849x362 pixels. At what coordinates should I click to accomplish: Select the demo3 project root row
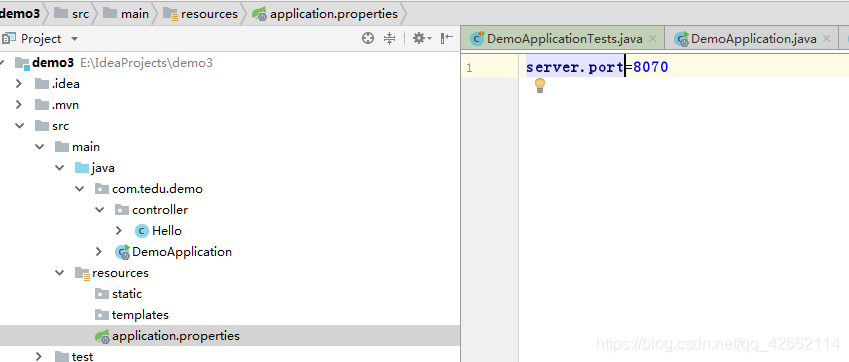pyautogui.click(x=230, y=63)
